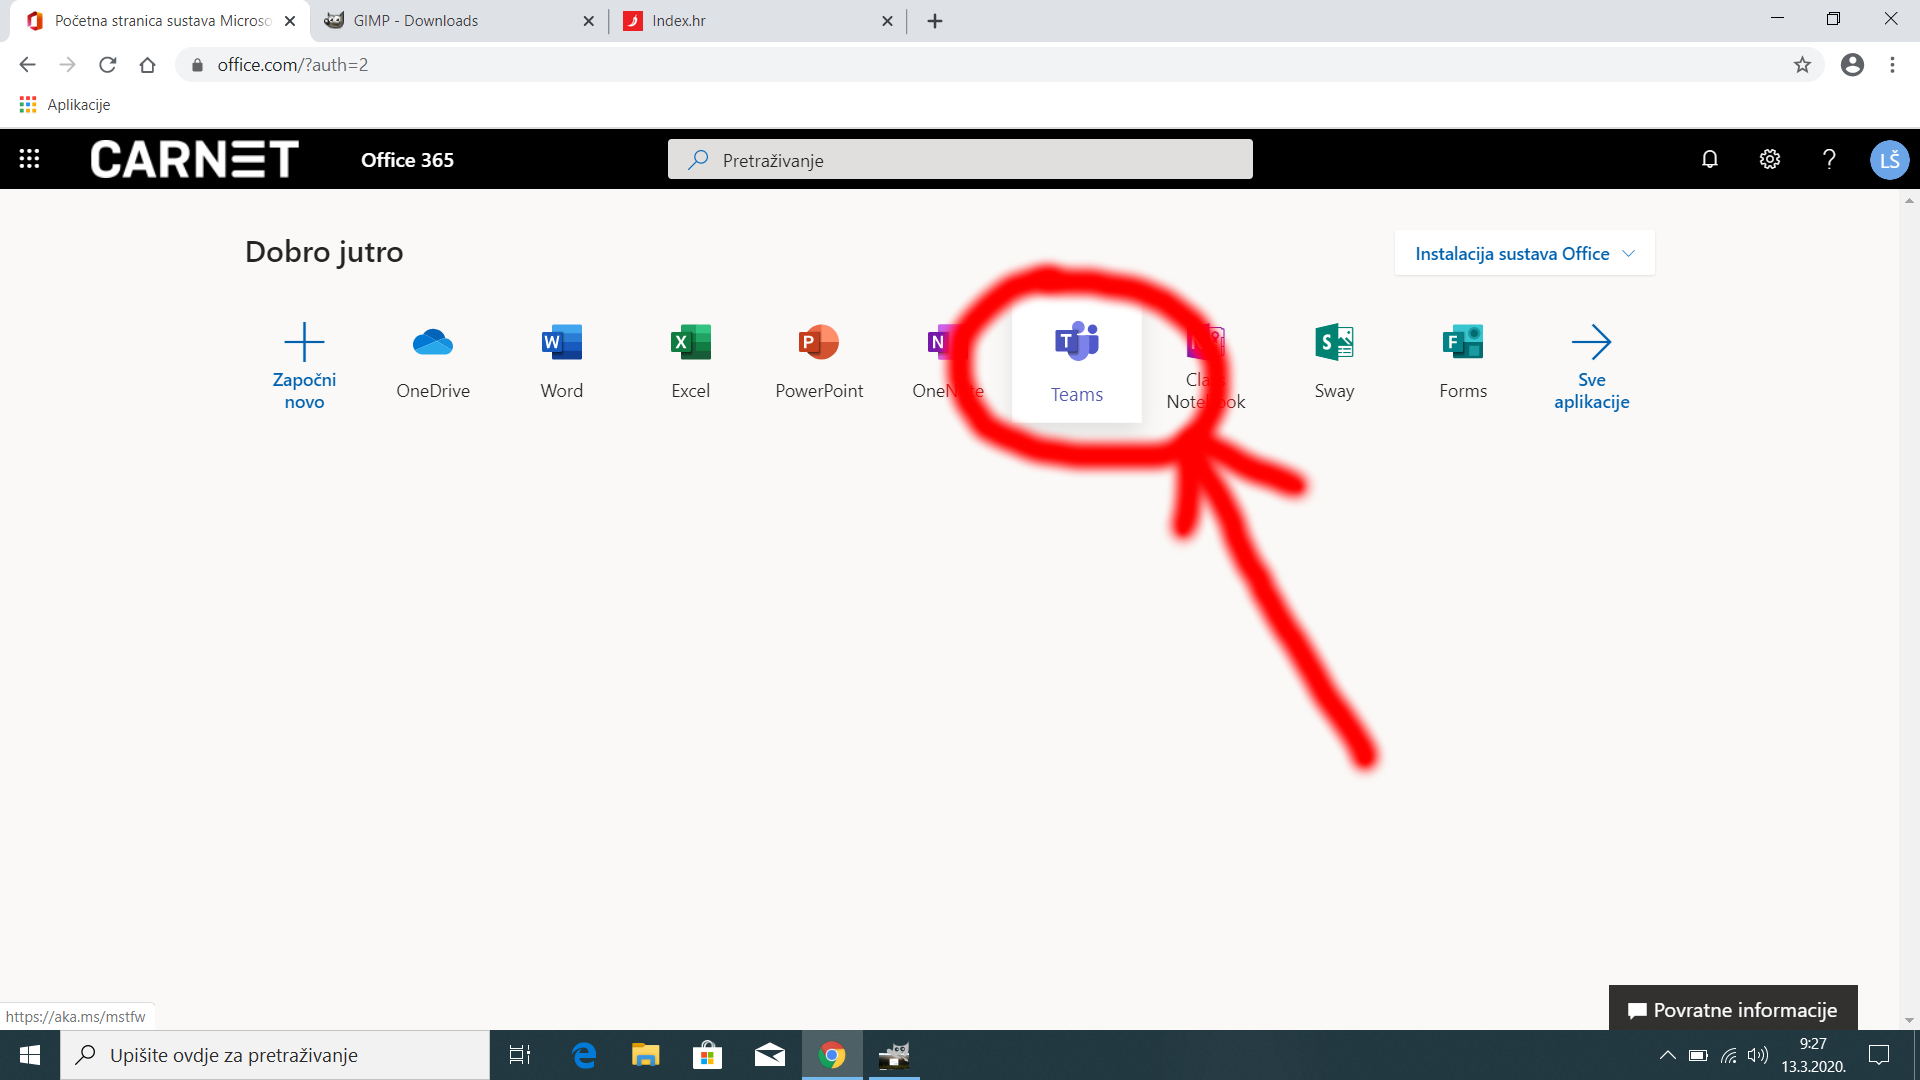
Task: View site info lock icon
Action: click(x=197, y=65)
